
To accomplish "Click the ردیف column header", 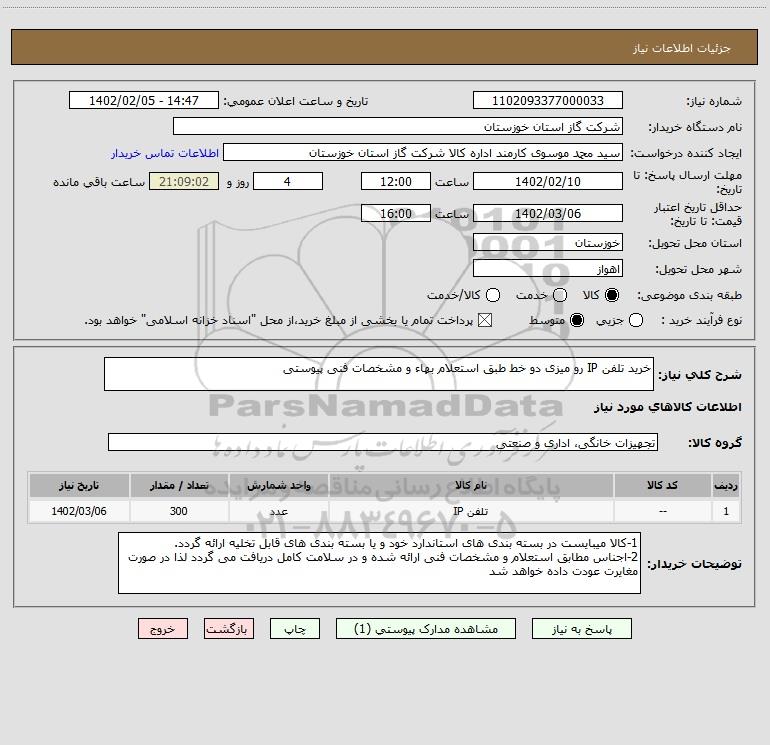I will click(x=726, y=485).
